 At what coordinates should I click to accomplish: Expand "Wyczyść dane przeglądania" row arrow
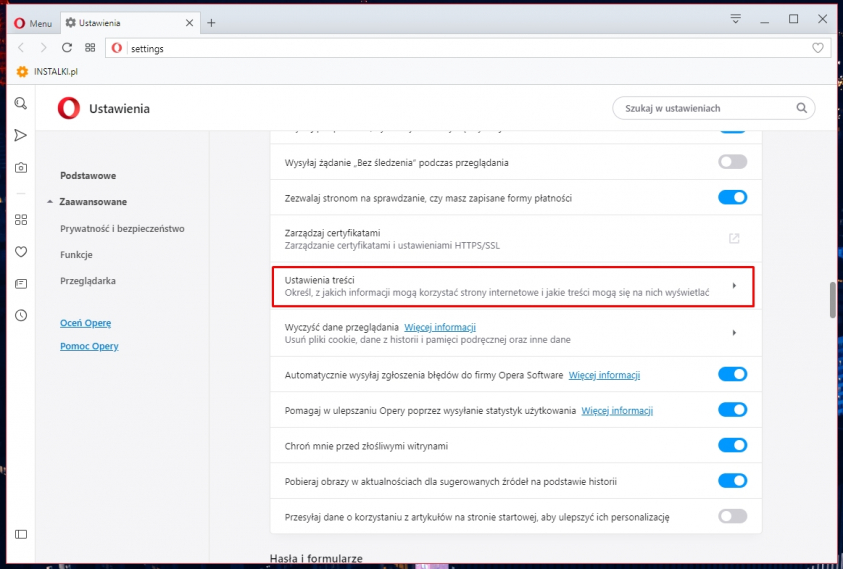pyautogui.click(x=733, y=333)
